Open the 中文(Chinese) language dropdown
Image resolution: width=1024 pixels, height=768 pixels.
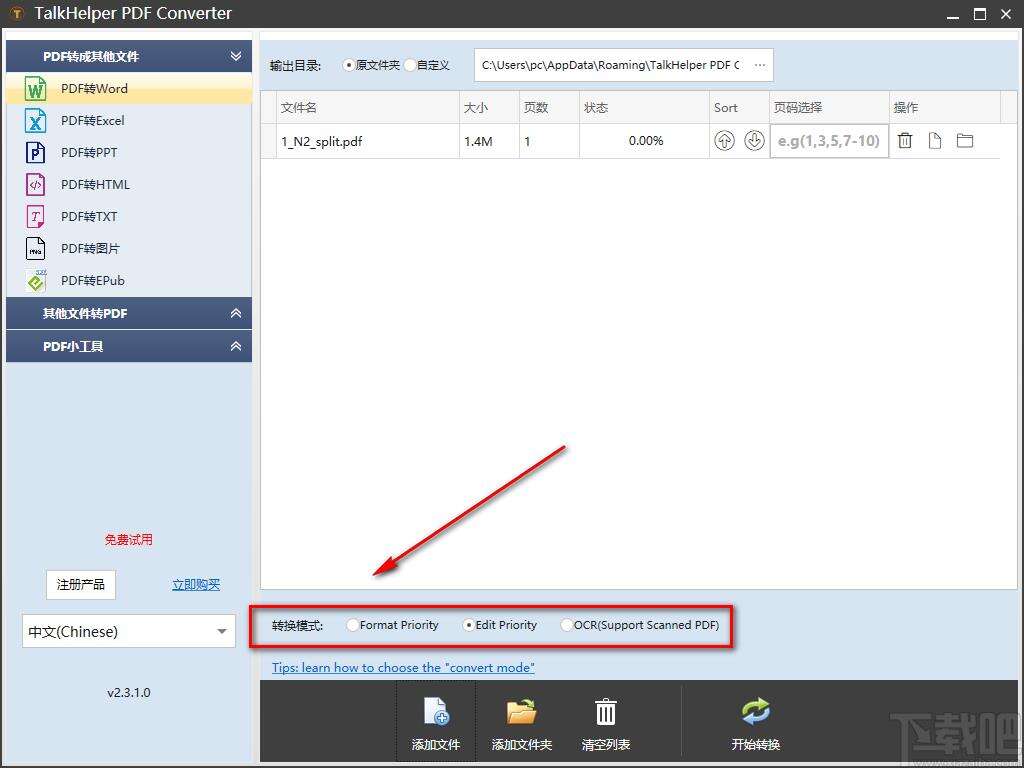[x=129, y=631]
